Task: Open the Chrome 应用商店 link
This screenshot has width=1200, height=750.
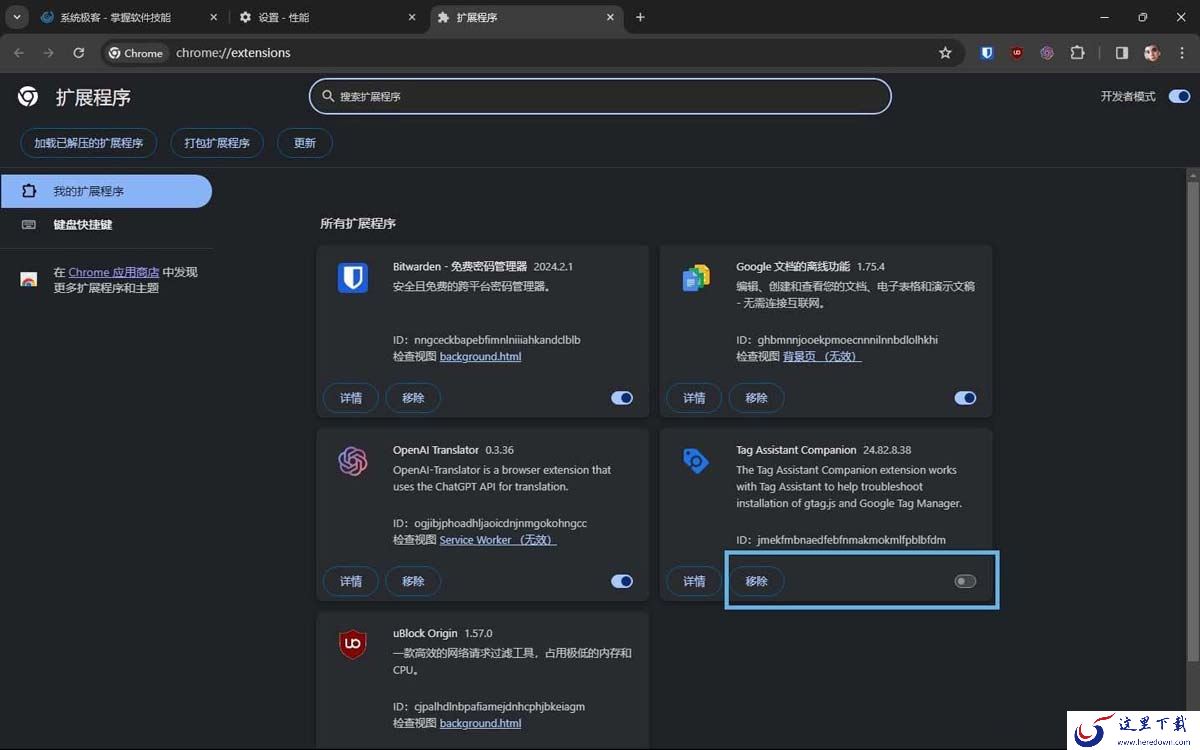Action: (x=114, y=272)
